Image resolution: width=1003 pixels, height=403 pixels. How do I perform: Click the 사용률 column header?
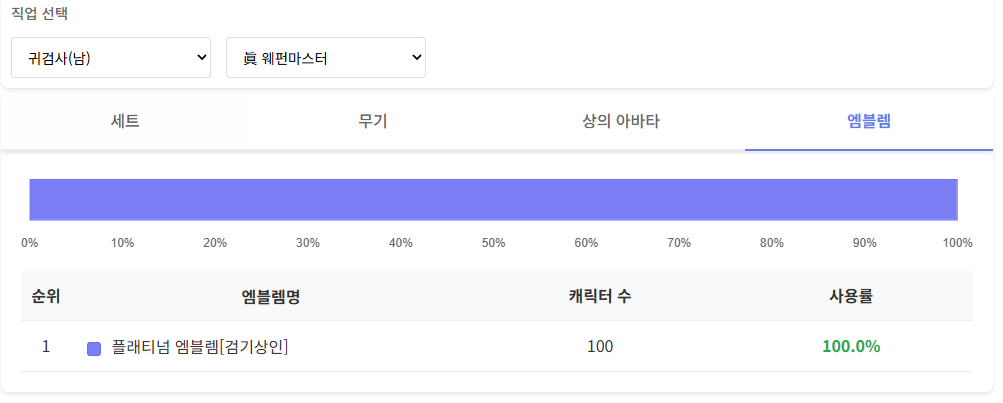851,296
